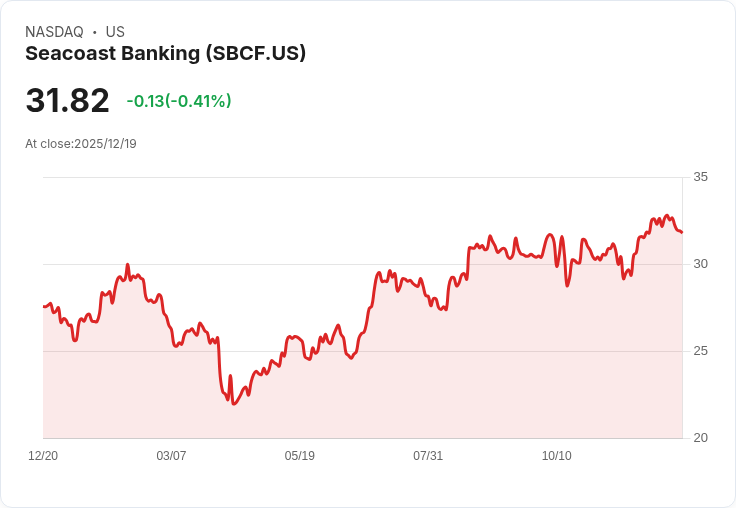Click the 30 y-axis label
736x508 pixels.
[x=700, y=264]
